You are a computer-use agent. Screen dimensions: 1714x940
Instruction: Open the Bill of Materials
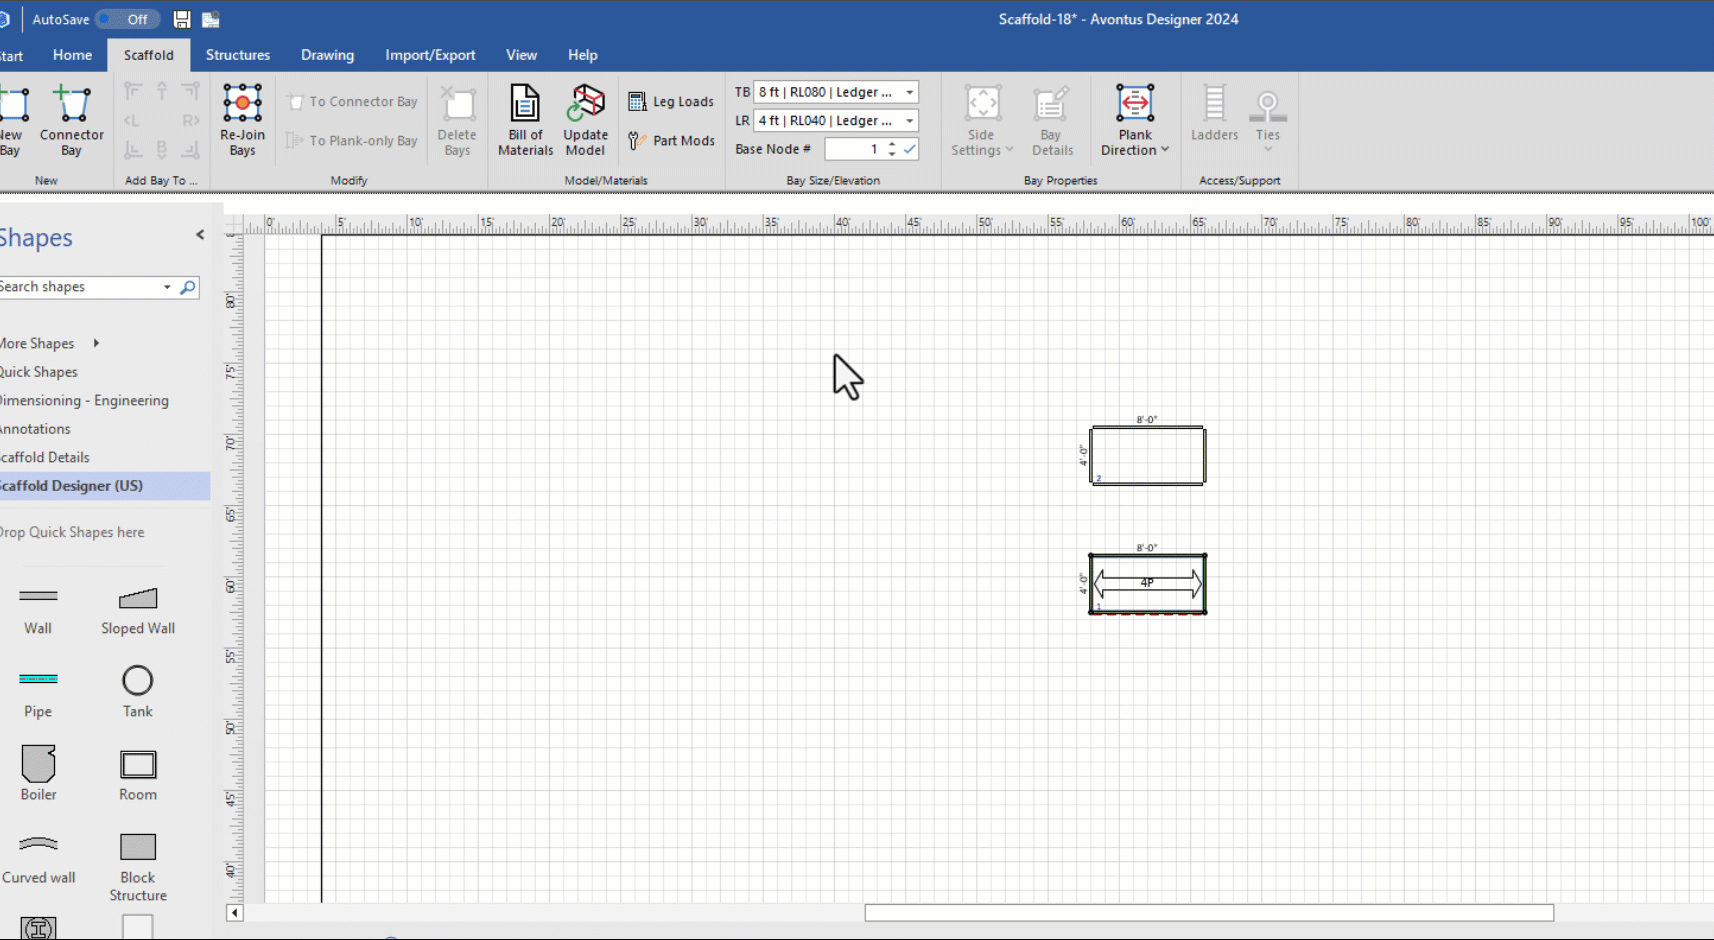(525, 104)
